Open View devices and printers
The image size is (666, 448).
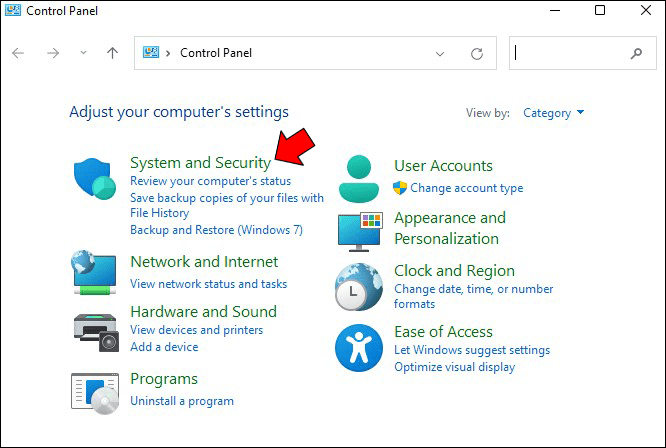[x=197, y=330]
